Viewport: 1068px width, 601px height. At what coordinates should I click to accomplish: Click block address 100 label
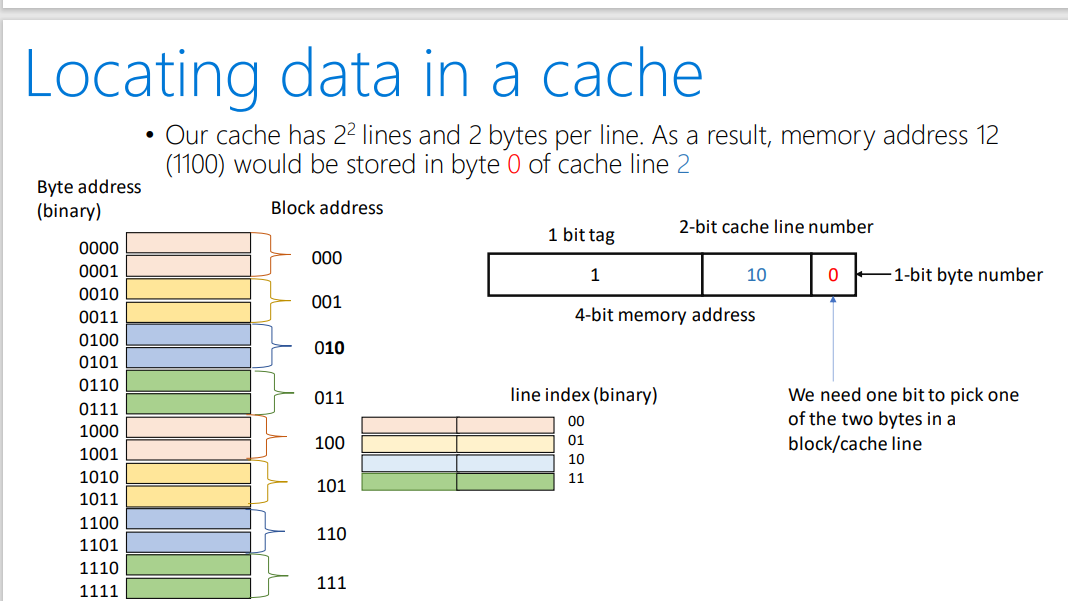(330, 442)
